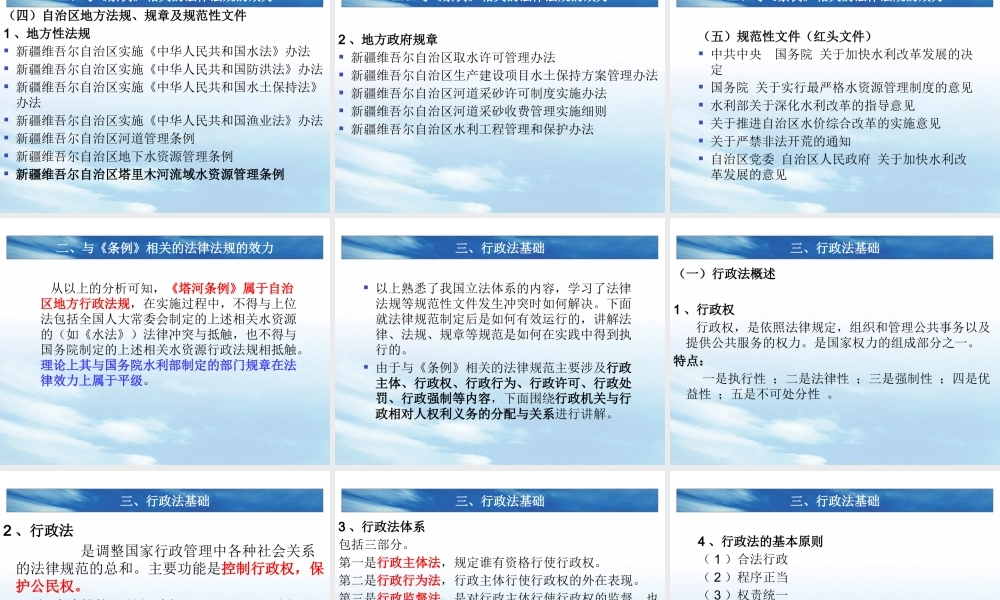This screenshot has height=600, width=1000.
Task: Select heading 2、地方政府规章
Action: tap(388, 40)
